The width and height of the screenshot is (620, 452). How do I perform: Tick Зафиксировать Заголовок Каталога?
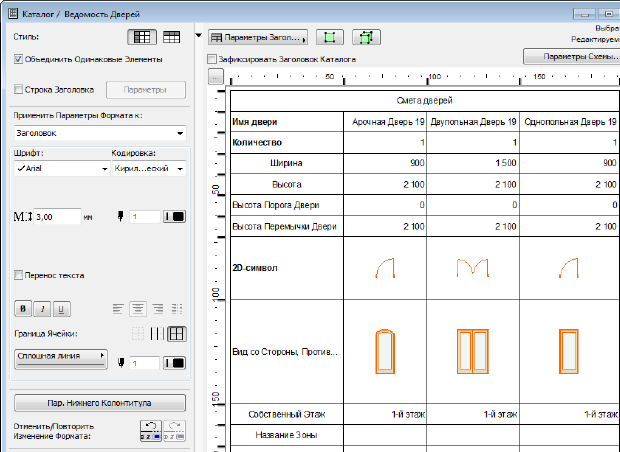[212, 59]
